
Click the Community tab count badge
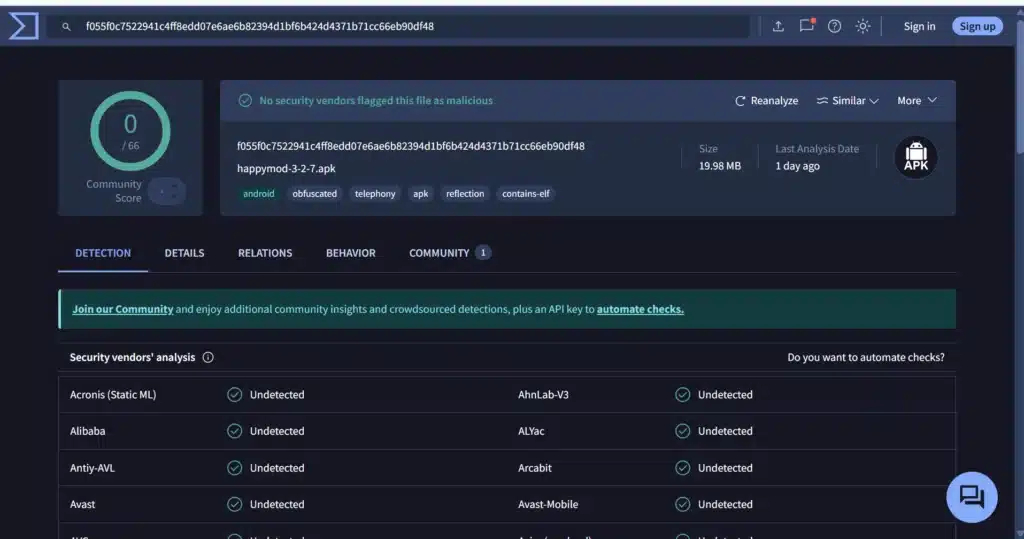click(483, 253)
